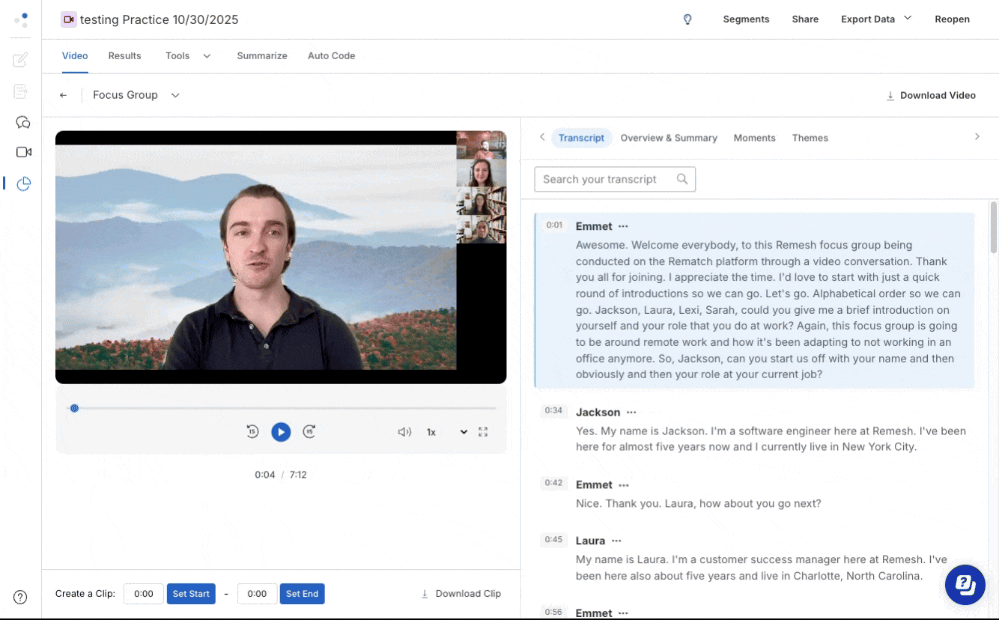
Task: Select the history clock icon in the sidebar
Action: (x=22, y=184)
